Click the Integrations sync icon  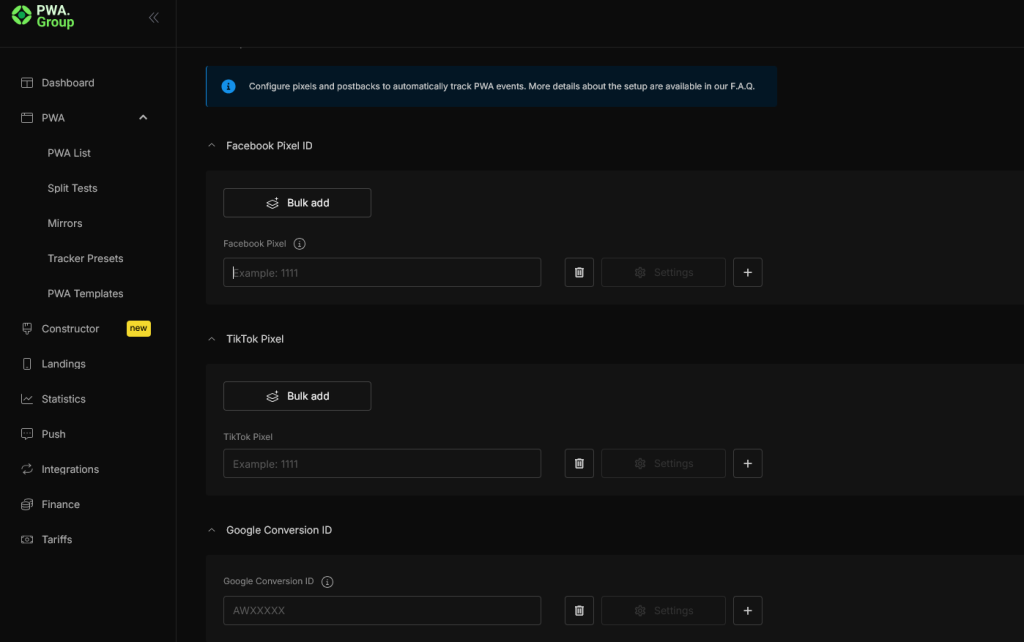[27, 470]
